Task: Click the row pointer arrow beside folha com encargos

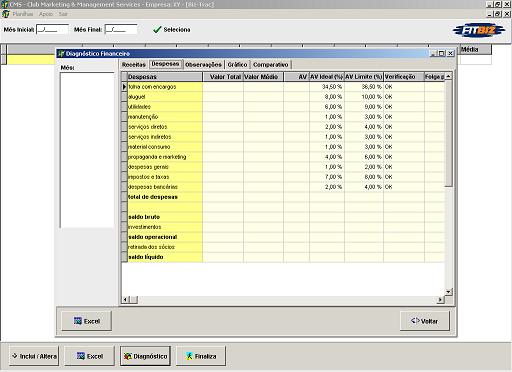Action: 124,87
